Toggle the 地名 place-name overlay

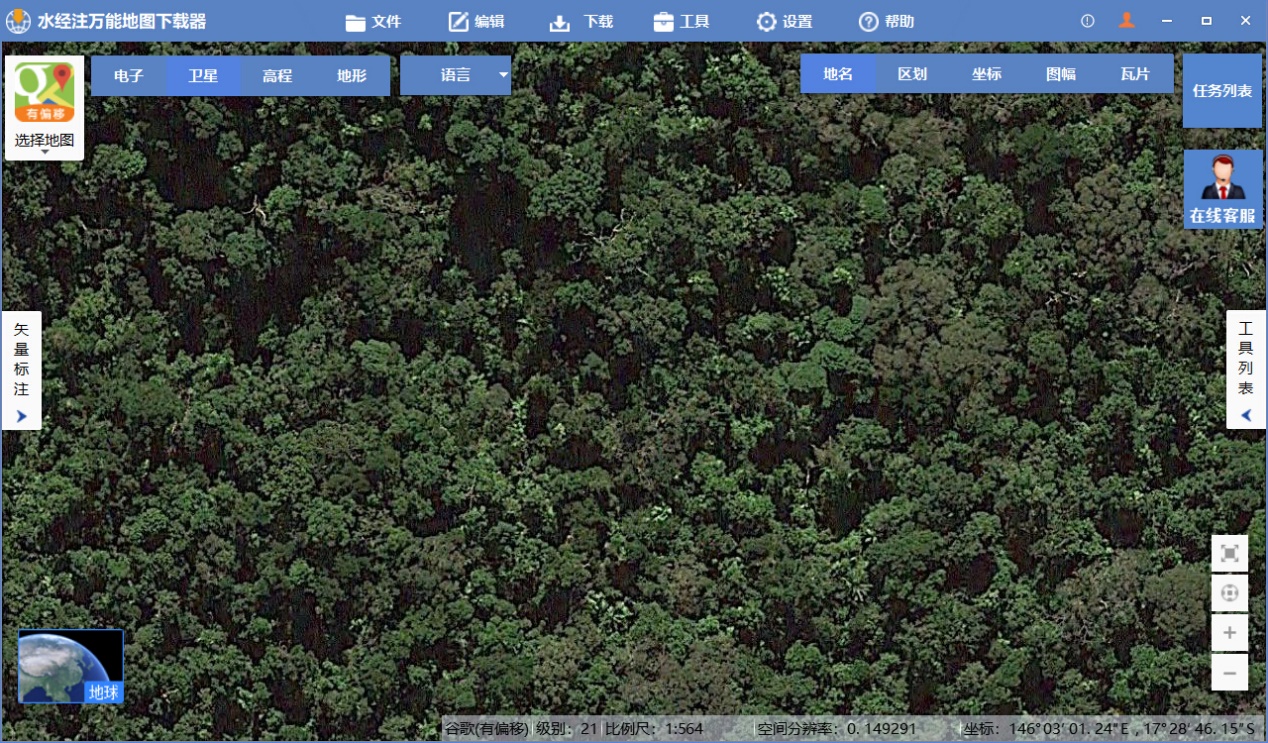pyautogui.click(x=838, y=74)
